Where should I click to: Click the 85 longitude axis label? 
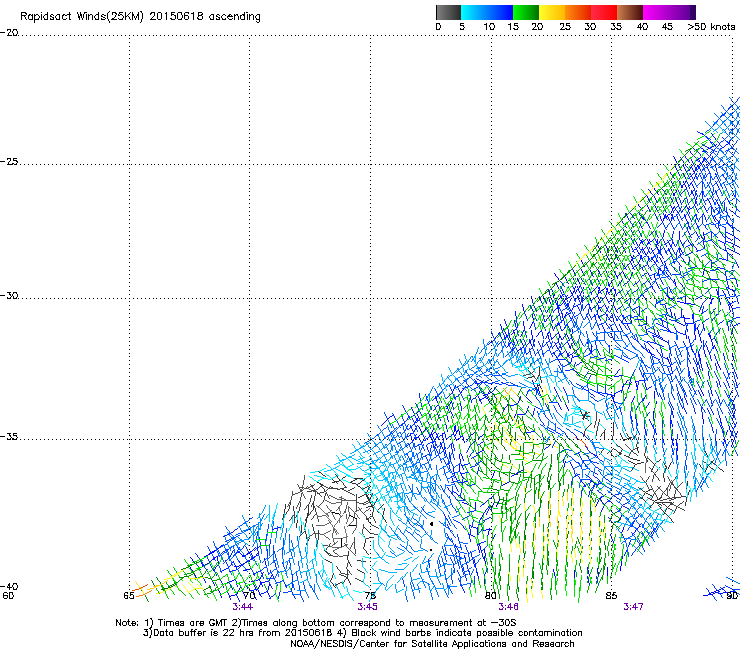pyautogui.click(x=611, y=596)
